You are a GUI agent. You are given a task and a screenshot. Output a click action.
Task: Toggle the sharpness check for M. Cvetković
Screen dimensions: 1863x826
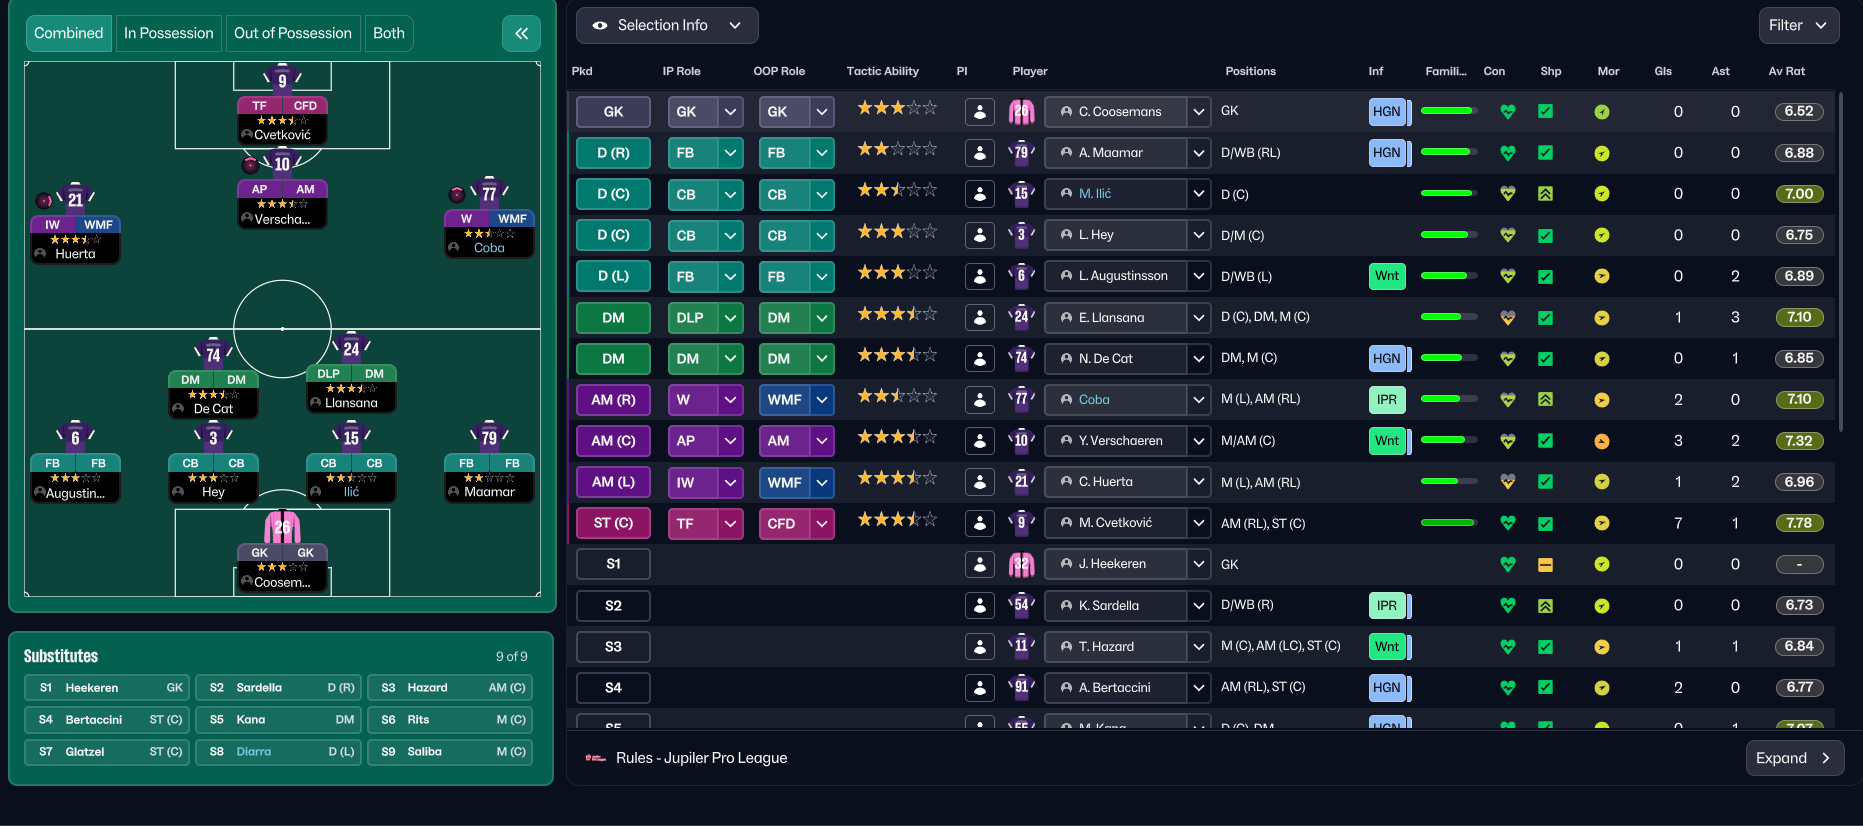pos(1545,523)
